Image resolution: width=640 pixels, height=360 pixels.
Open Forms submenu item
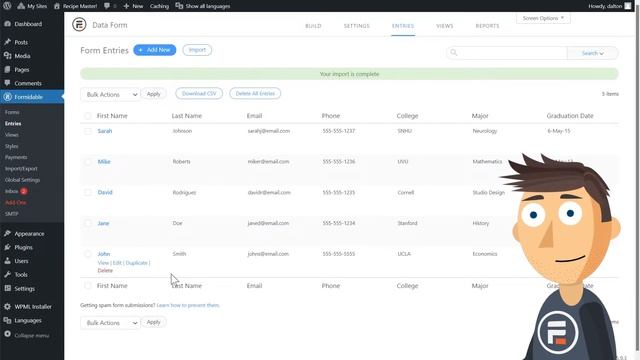(x=12, y=112)
